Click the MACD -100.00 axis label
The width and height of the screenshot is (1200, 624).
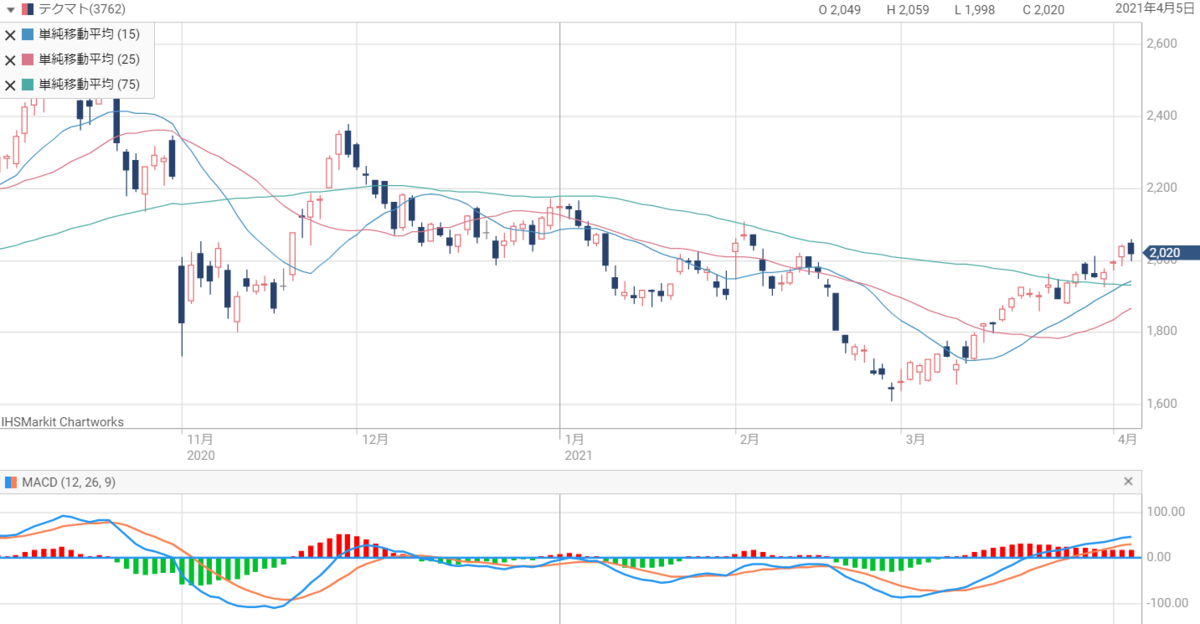click(1165, 603)
